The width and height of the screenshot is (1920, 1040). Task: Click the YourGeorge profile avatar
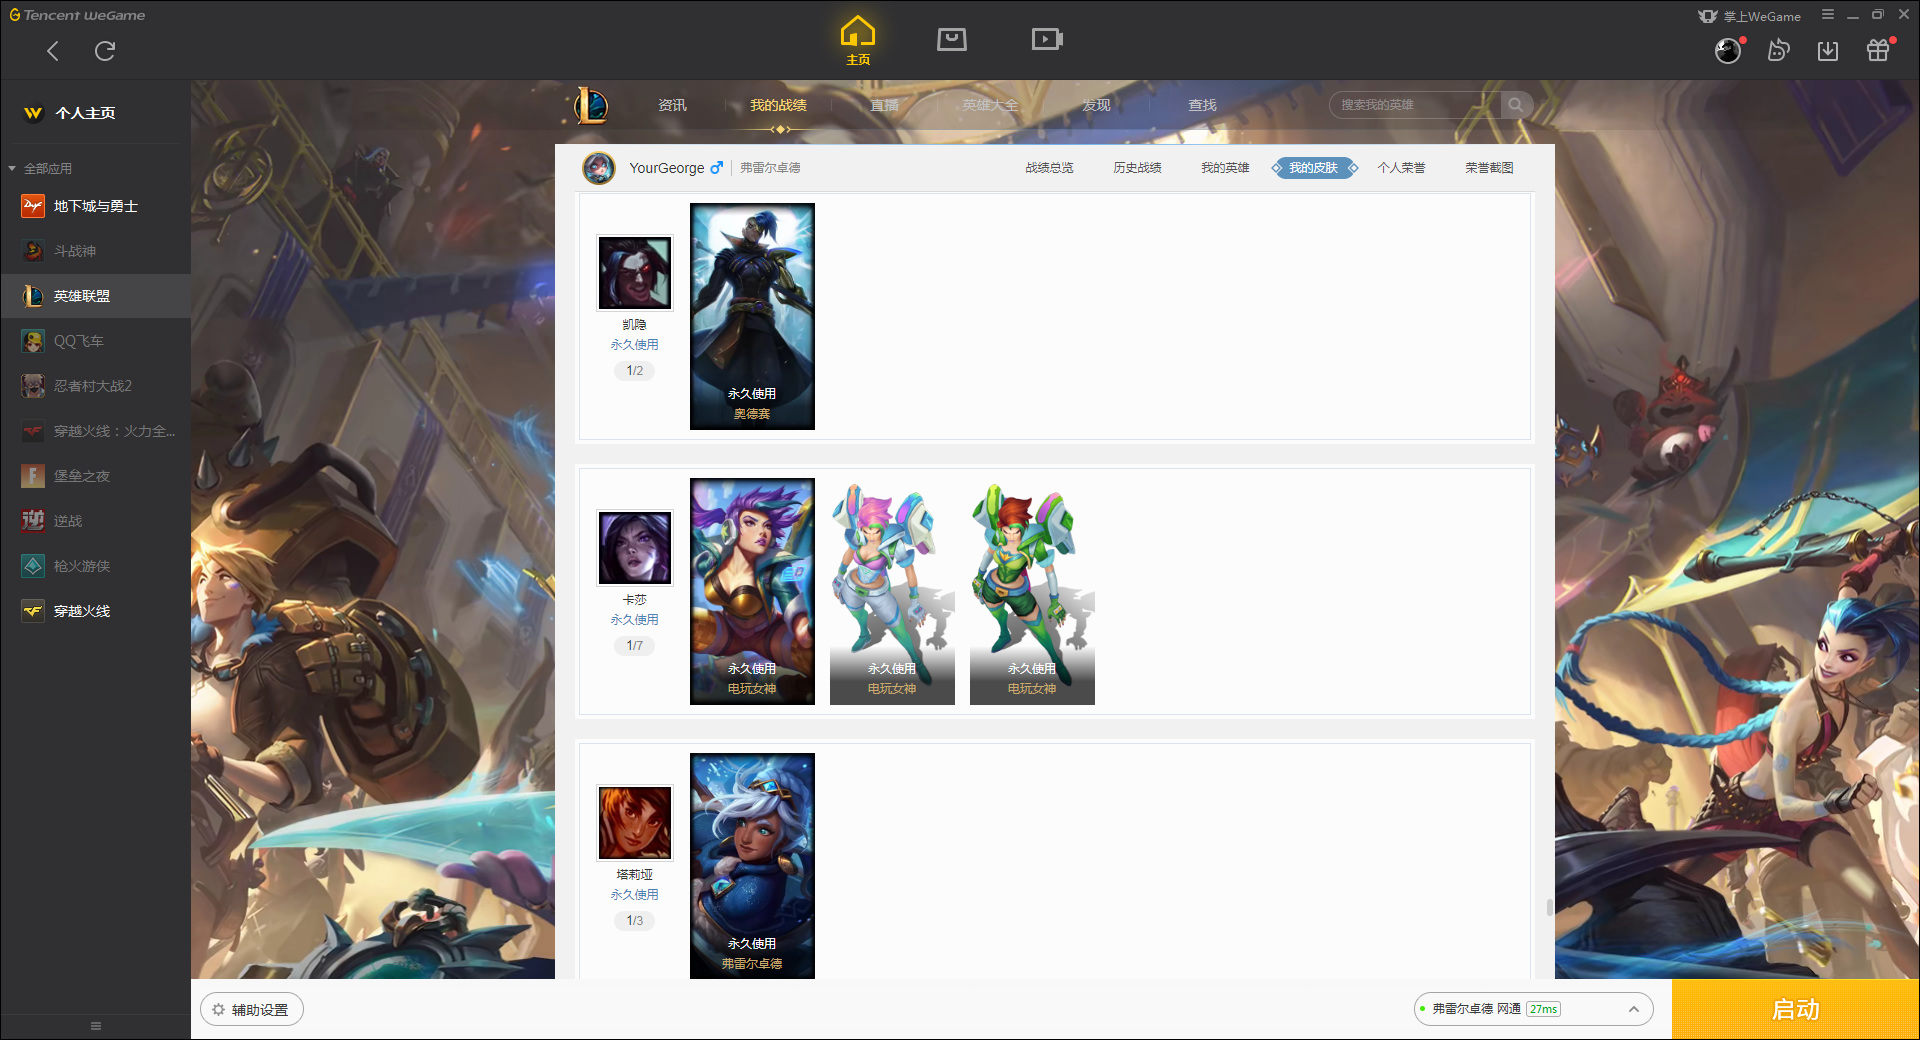(x=599, y=168)
